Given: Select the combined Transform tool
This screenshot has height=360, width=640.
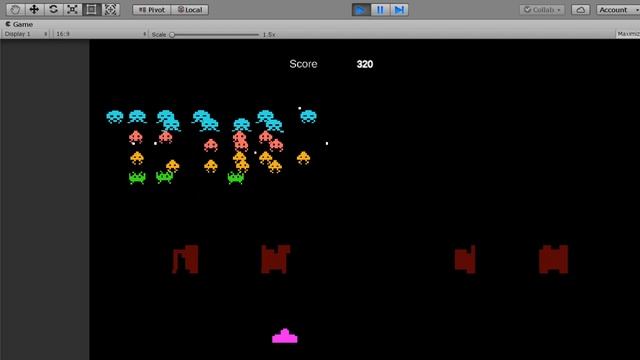Looking at the screenshot, I should pos(111,9).
